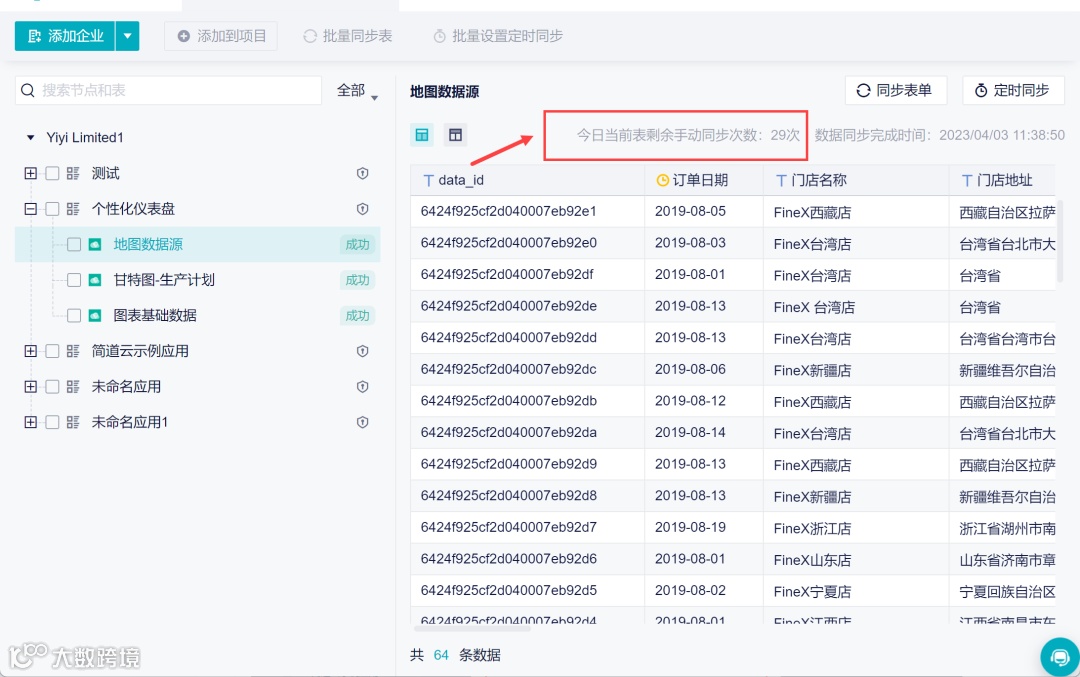Viewport: 1080px width, 677px height.
Task: Click the shield icon next to 测试
Action: pos(363,173)
